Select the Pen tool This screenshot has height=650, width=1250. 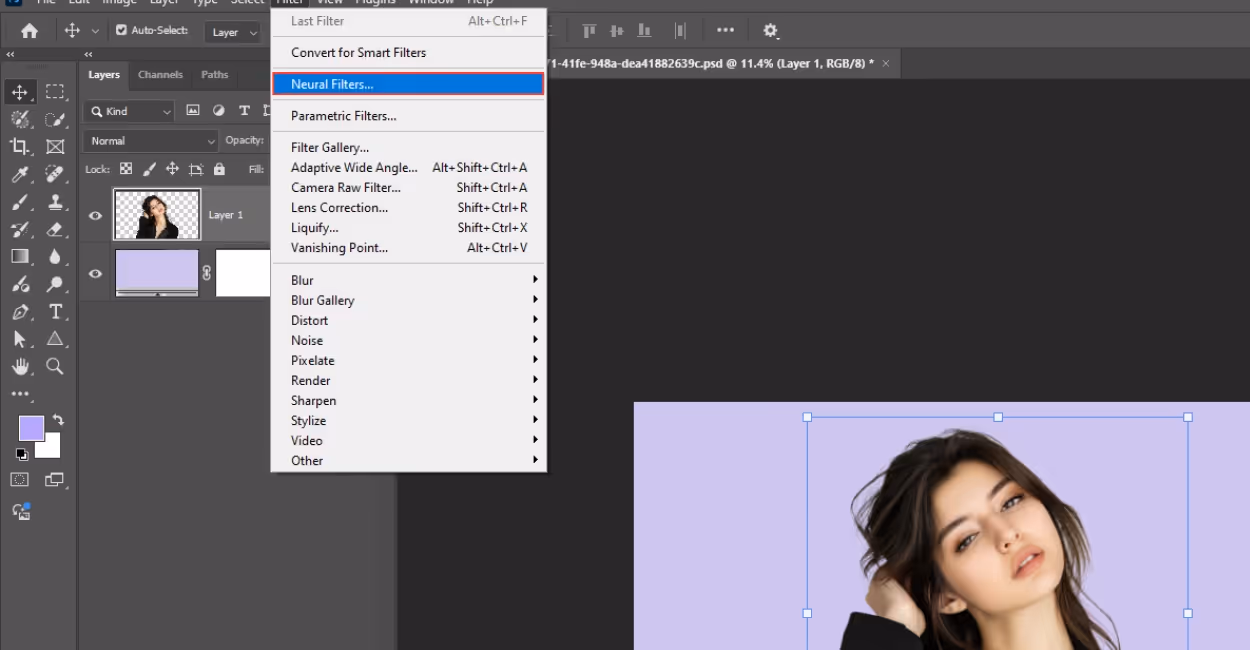(x=20, y=312)
